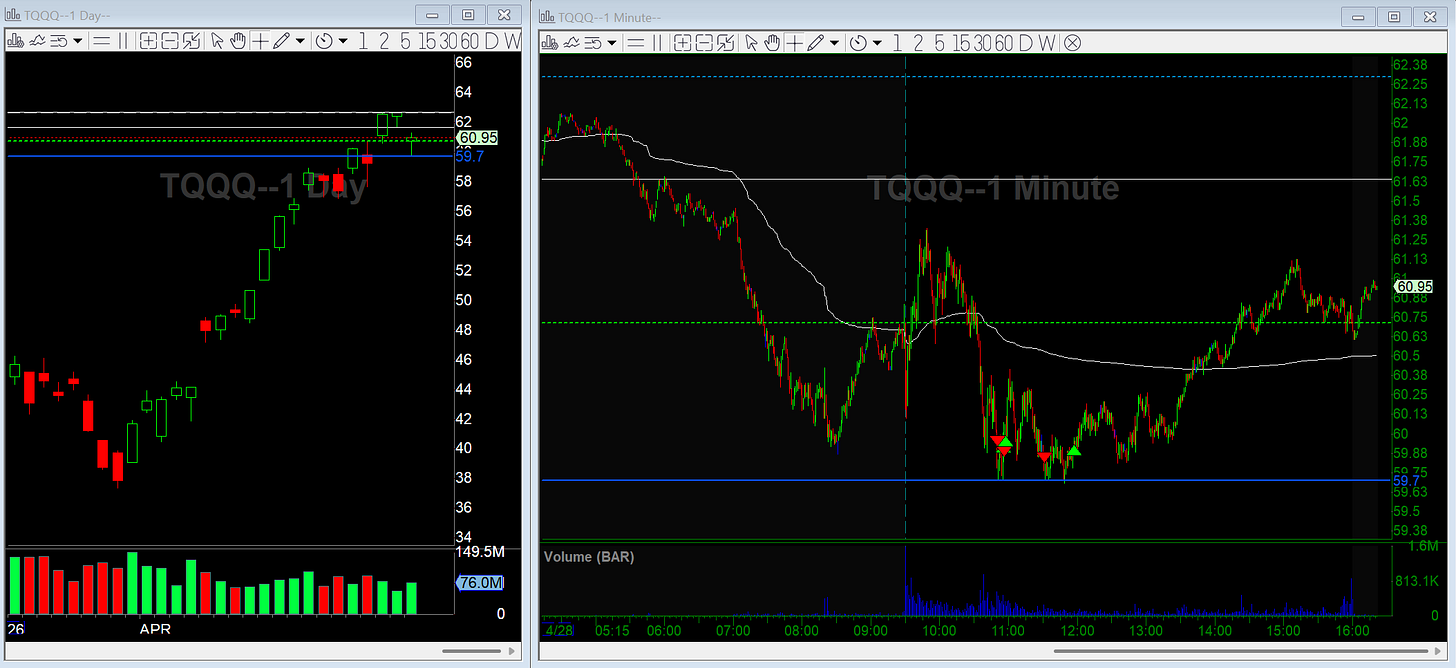Select 5 minute timeframe in Minute window
This screenshot has width=1456, height=668.
[x=939, y=42]
